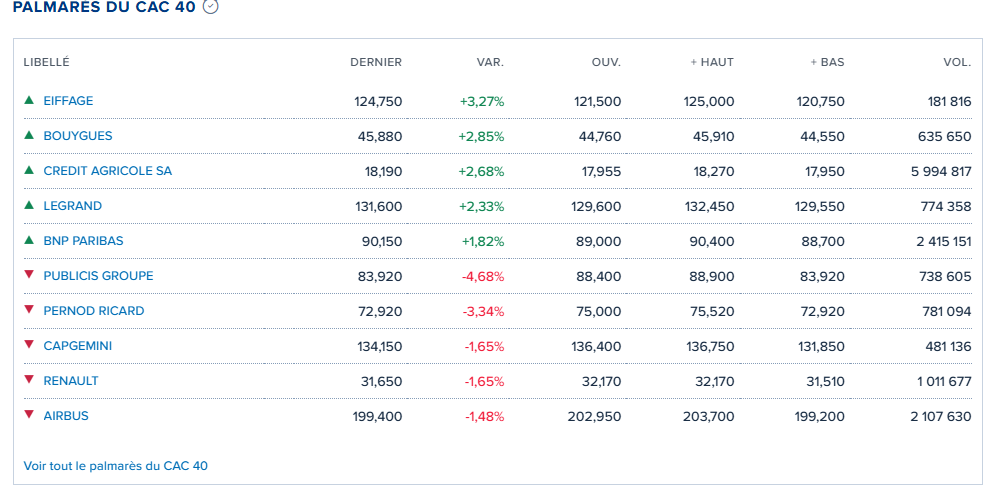Open the BNP PARIBAS stock link
The height and width of the screenshot is (486, 996).
[x=83, y=241]
